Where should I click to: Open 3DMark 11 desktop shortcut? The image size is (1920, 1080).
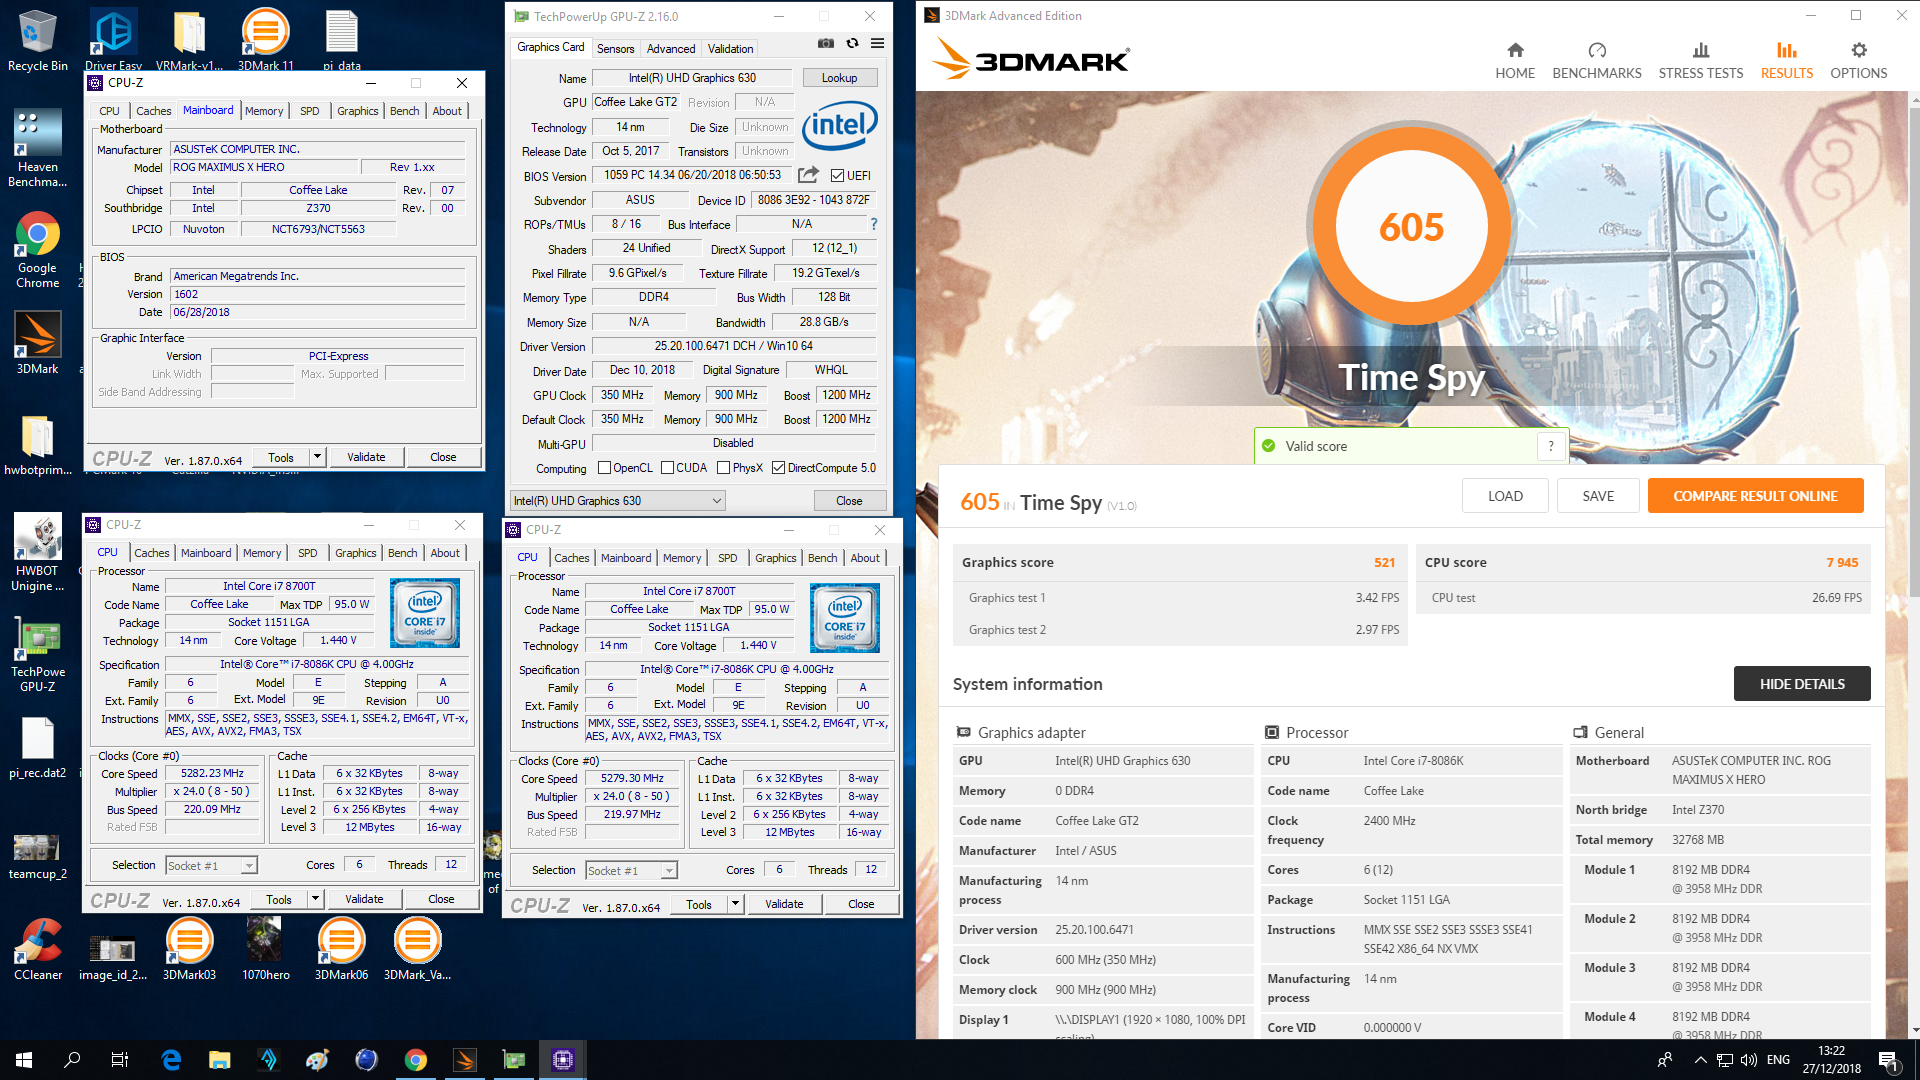(266, 40)
